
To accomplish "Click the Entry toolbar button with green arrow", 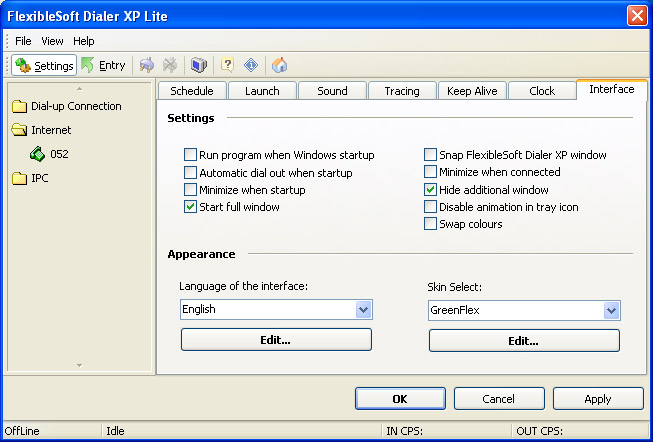I will coord(104,65).
